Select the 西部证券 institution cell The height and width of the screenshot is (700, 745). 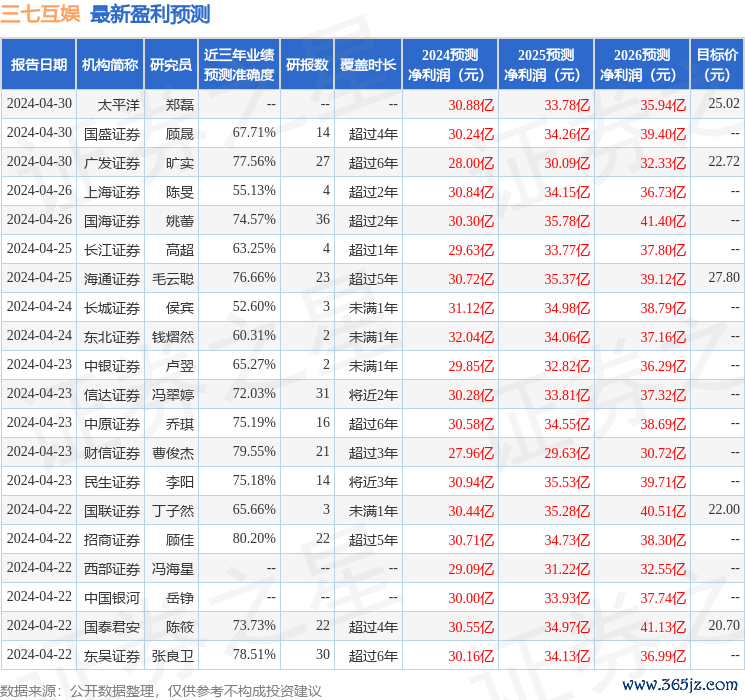(112, 569)
